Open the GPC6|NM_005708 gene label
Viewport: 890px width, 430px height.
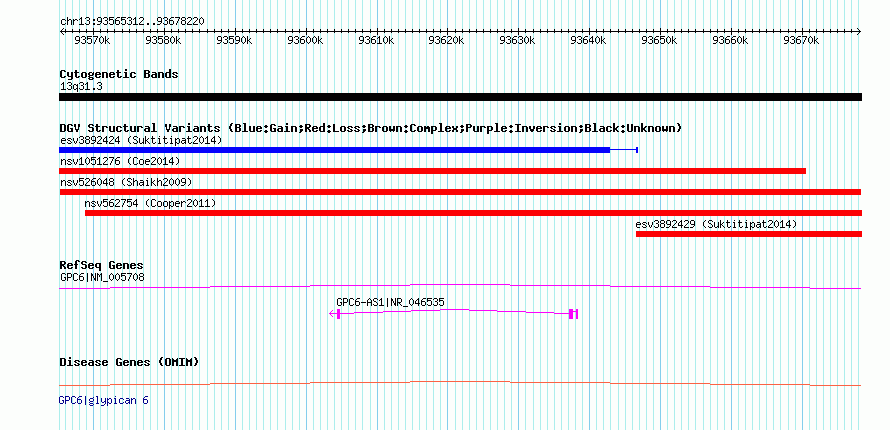102,277
